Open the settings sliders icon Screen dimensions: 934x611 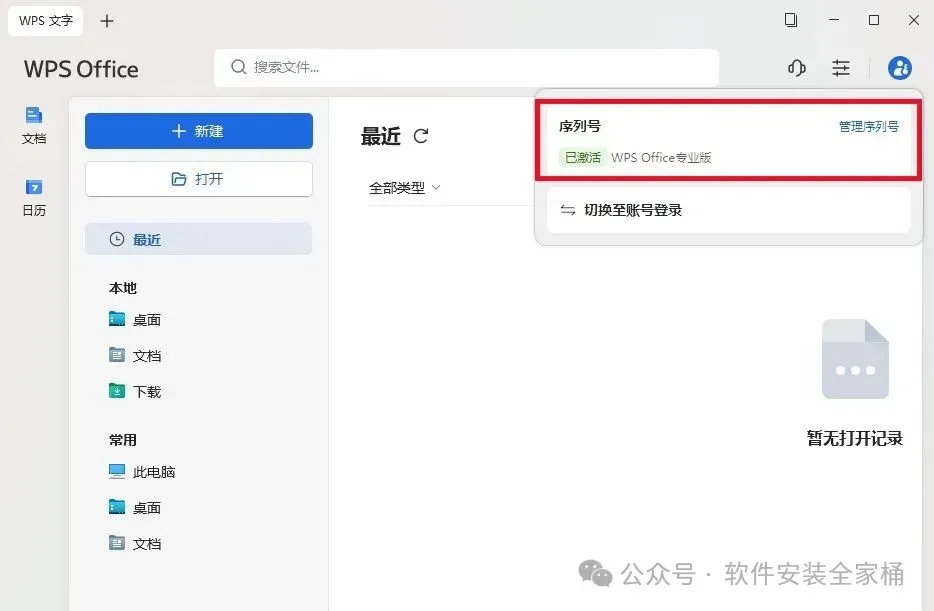[x=840, y=68]
